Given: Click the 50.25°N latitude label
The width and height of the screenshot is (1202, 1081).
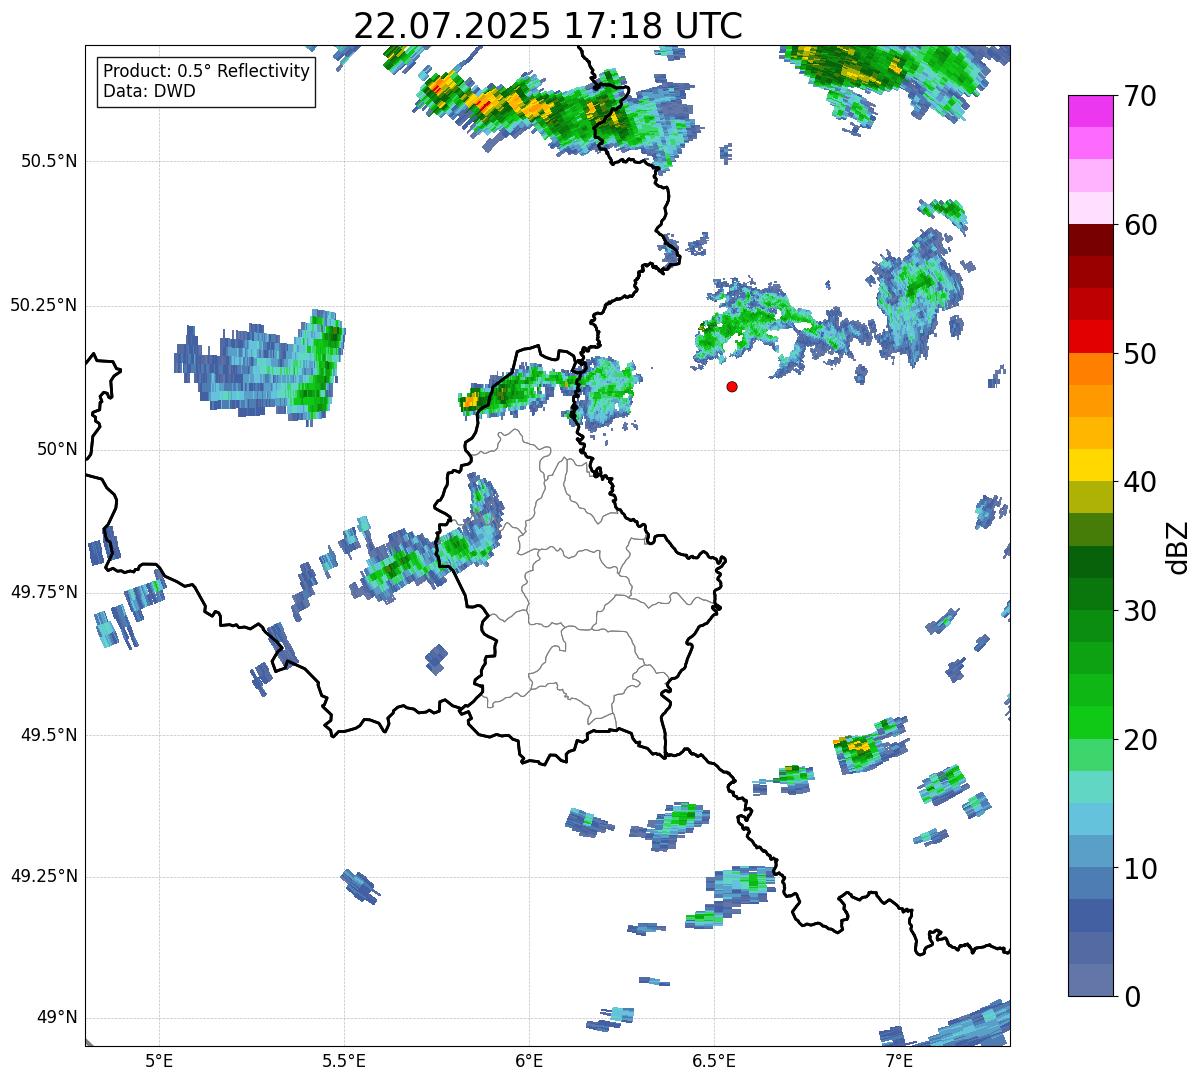Looking at the screenshot, I should click(44, 305).
